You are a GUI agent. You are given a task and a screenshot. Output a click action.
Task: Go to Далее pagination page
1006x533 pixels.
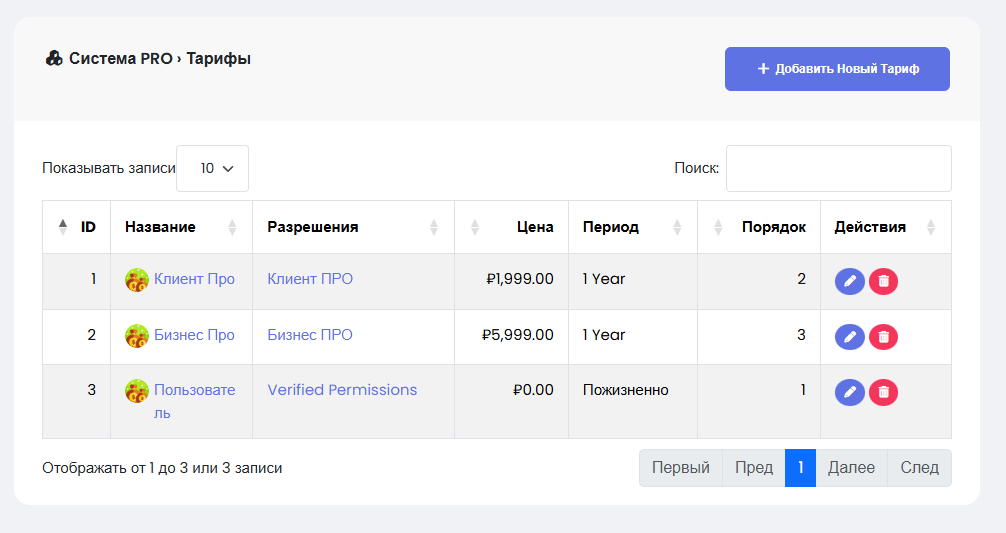click(851, 468)
